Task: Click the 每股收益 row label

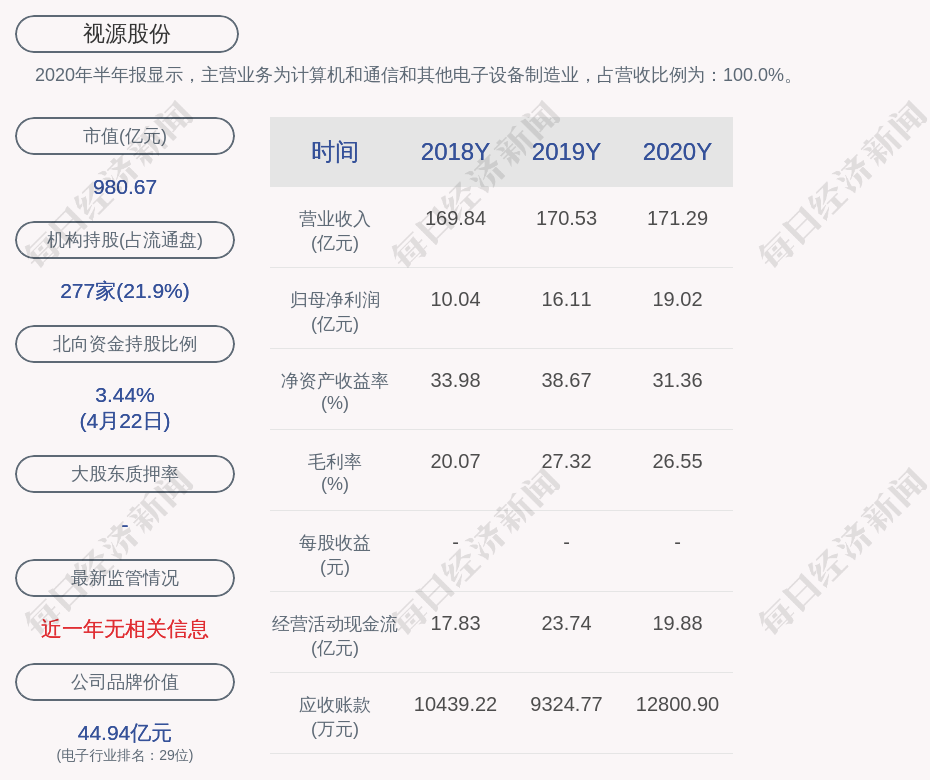Action: point(335,555)
